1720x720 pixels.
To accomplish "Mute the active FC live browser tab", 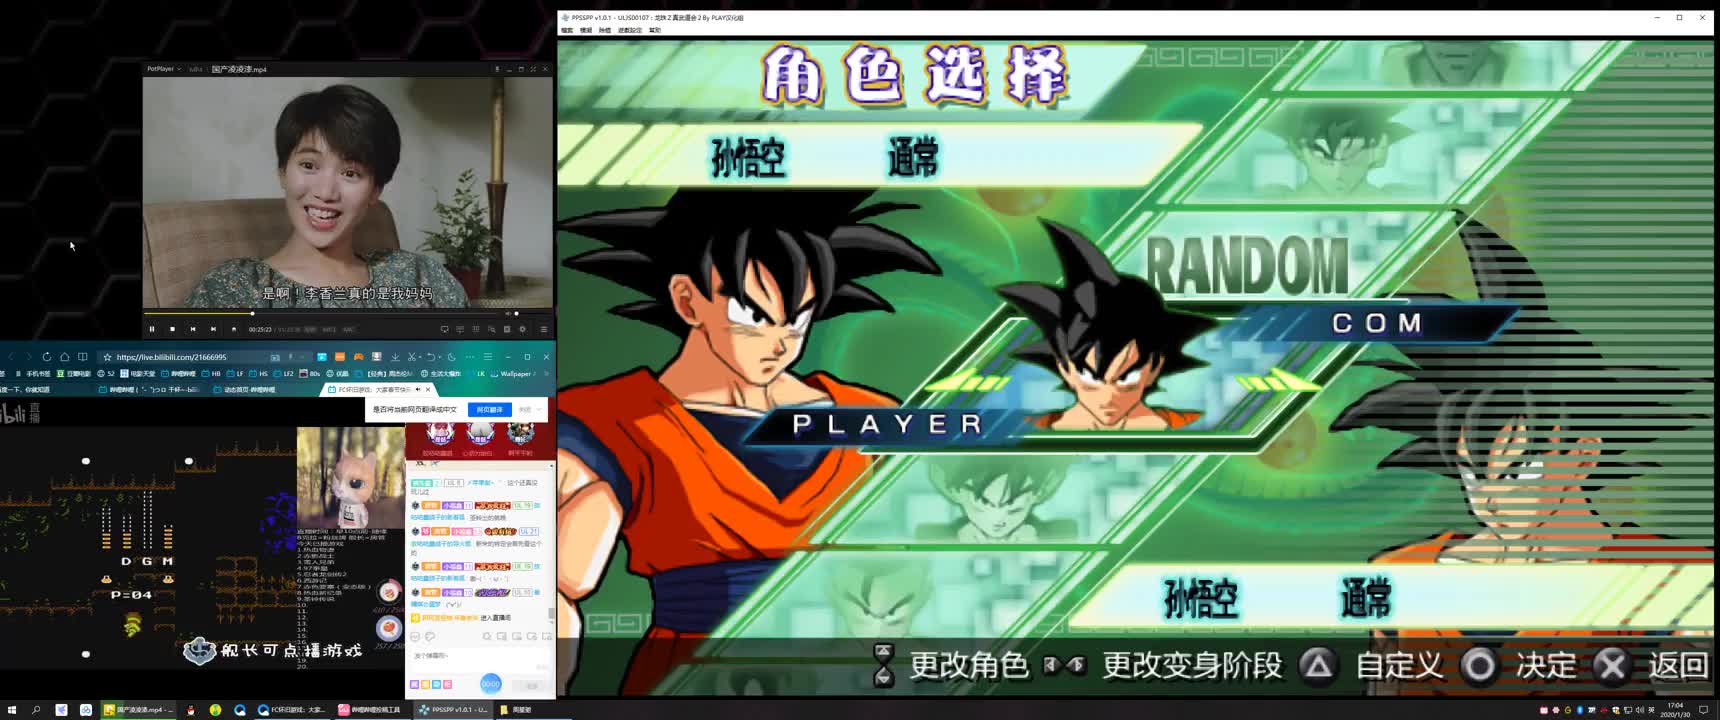I will (418, 389).
